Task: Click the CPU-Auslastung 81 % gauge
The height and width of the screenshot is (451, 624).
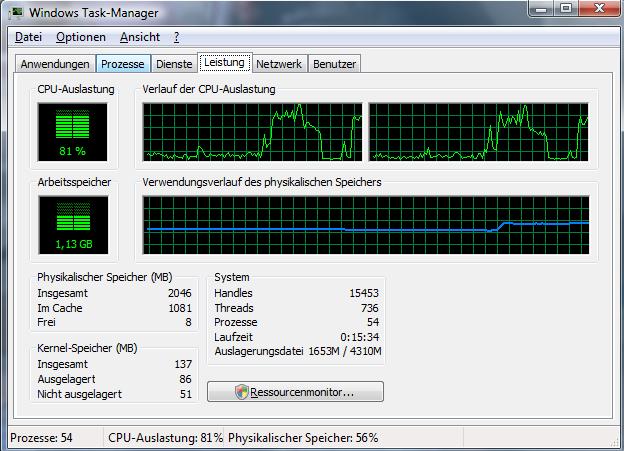Action: point(72,132)
